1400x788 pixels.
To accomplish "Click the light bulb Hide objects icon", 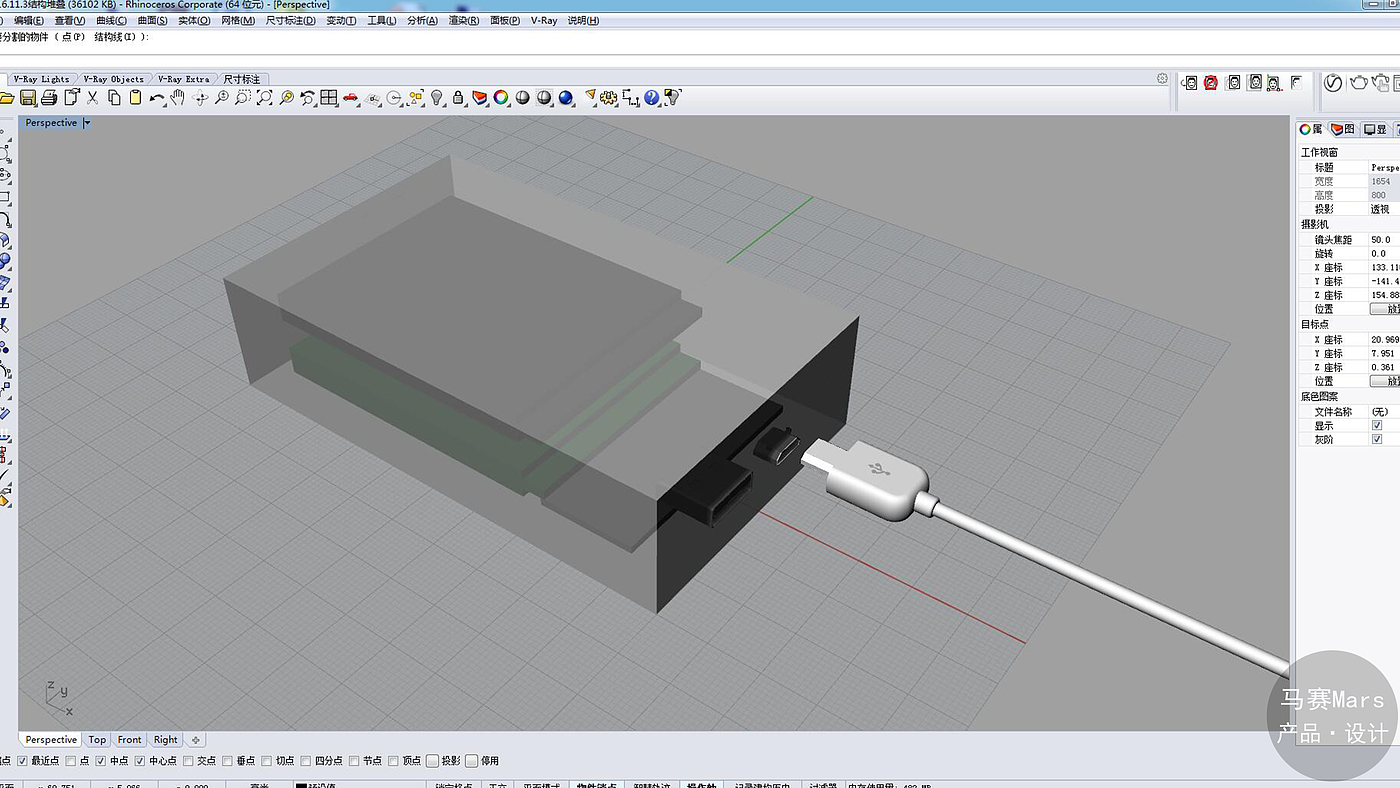I will tap(437, 97).
